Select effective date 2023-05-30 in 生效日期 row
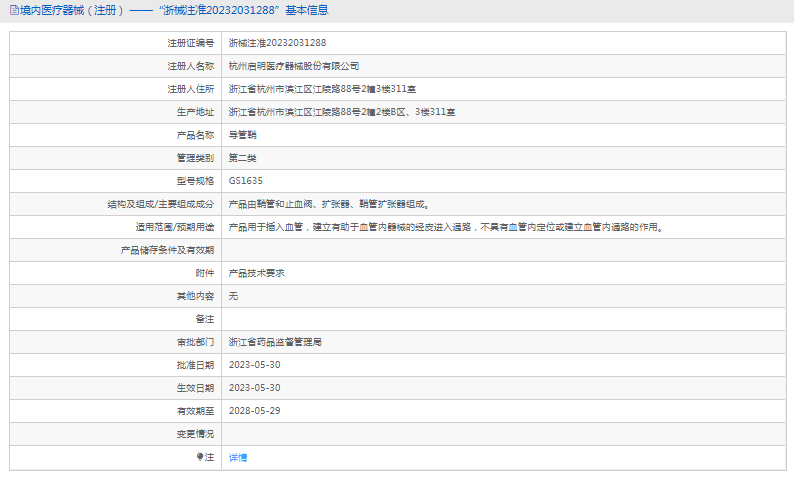The image size is (794, 479). point(255,388)
